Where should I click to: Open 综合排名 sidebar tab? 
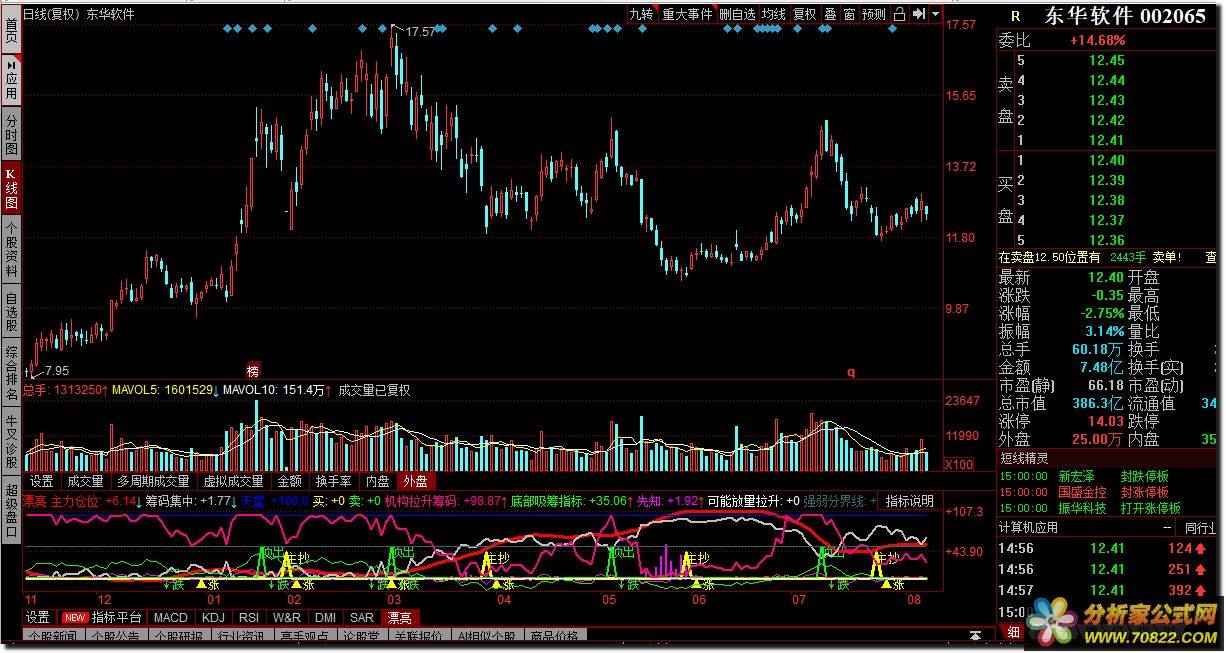pyautogui.click(x=11, y=374)
